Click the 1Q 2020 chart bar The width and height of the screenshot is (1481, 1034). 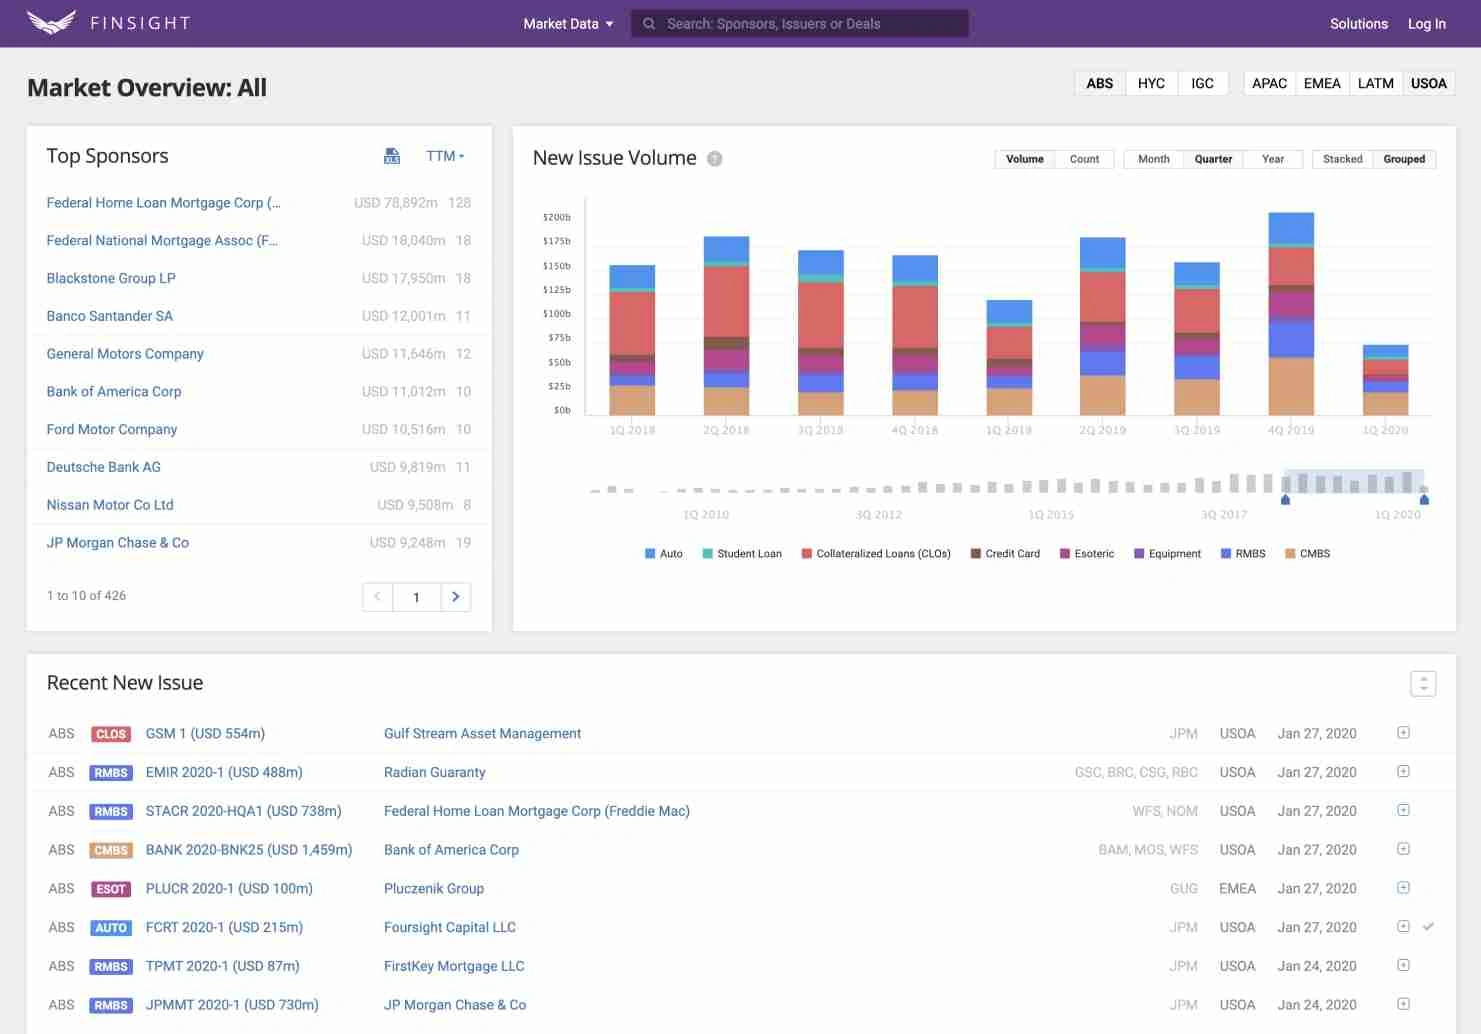1385,380
